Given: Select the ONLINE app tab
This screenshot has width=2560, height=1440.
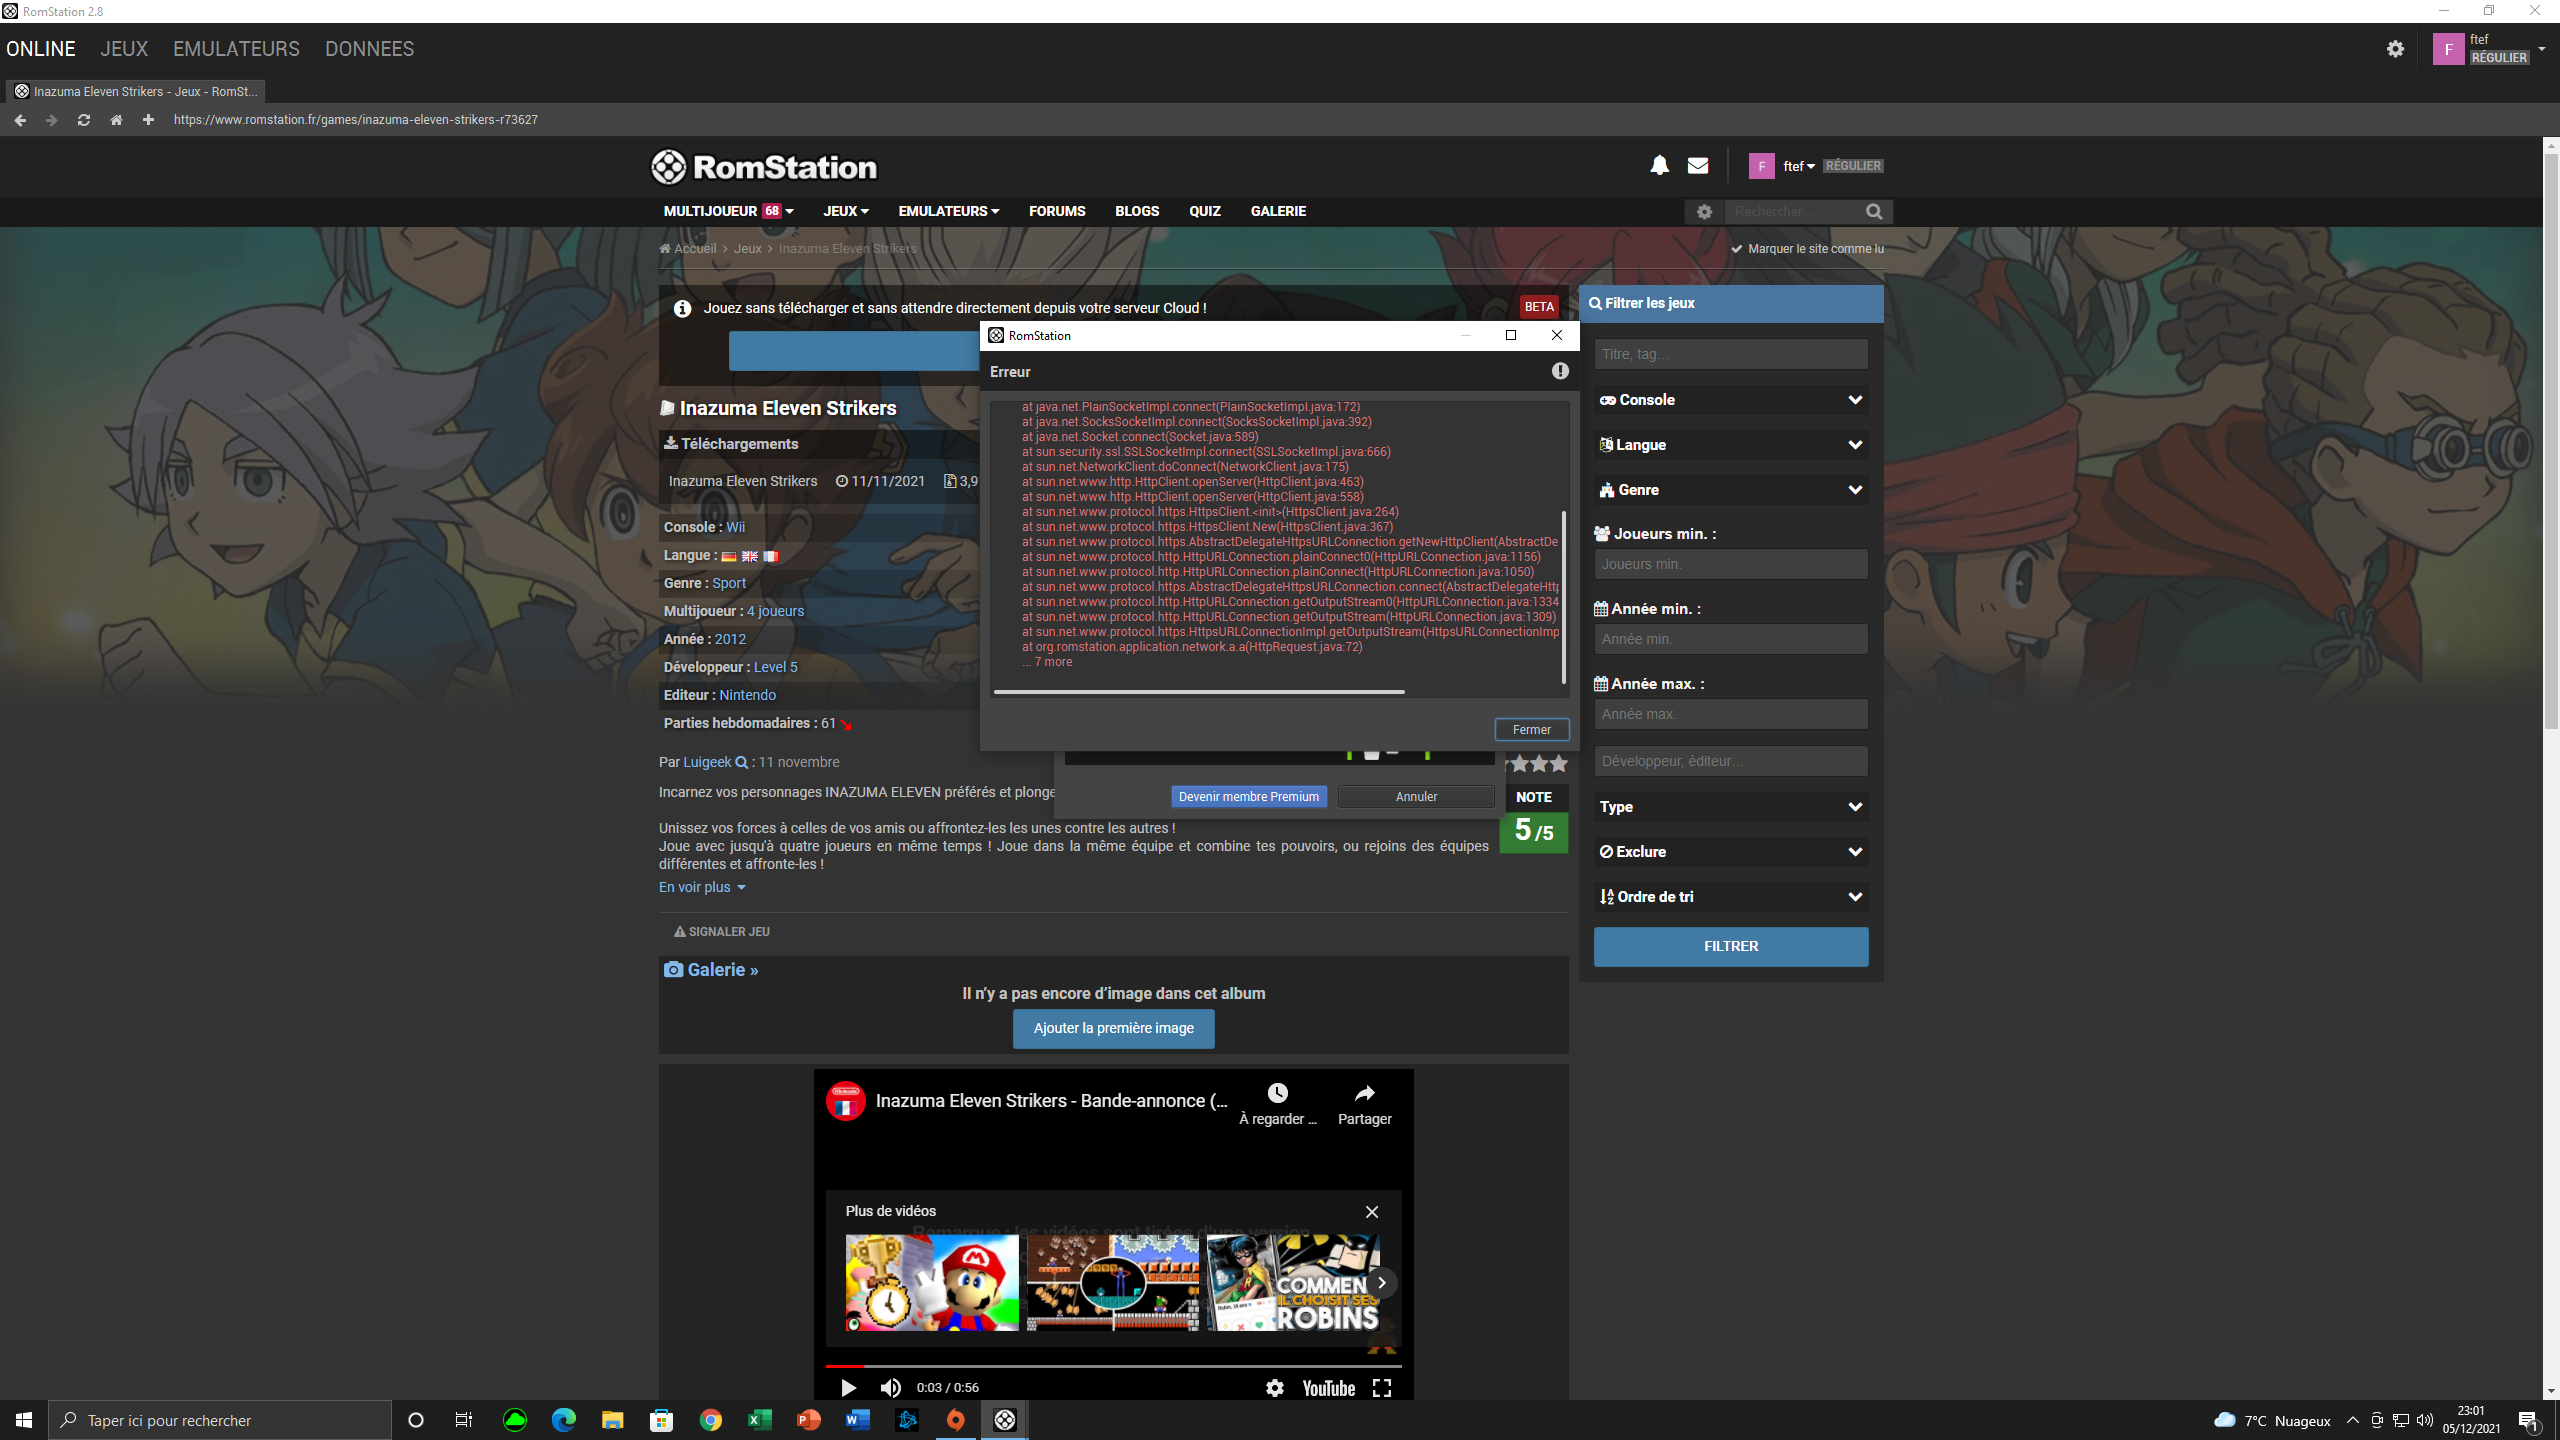Looking at the screenshot, I should 41,49.
